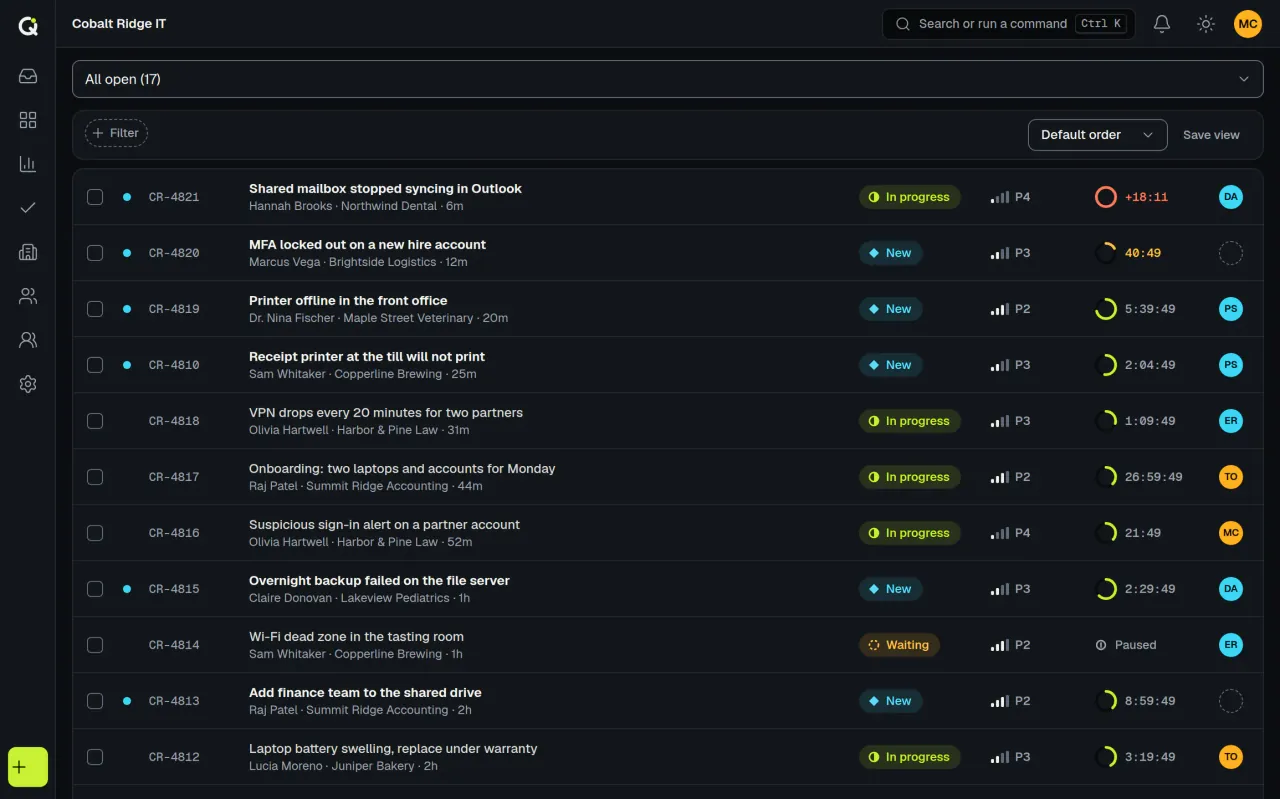Open the Waiting status on CR-4814

899,645
